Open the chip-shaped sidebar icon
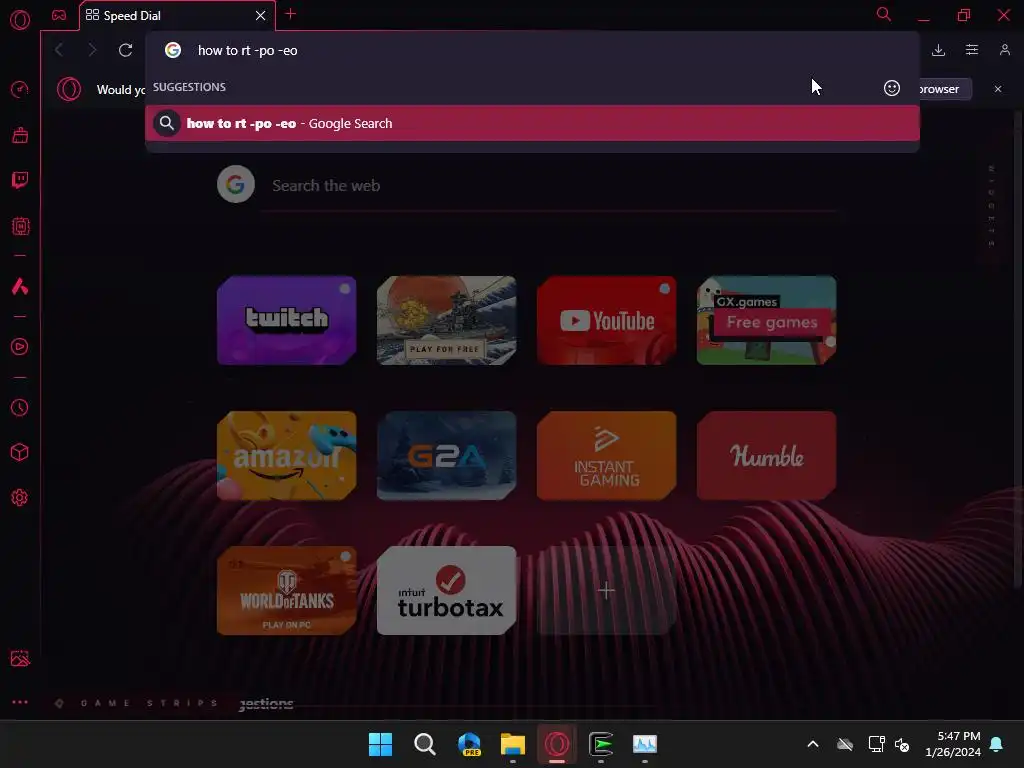 (x=20, y=226)
